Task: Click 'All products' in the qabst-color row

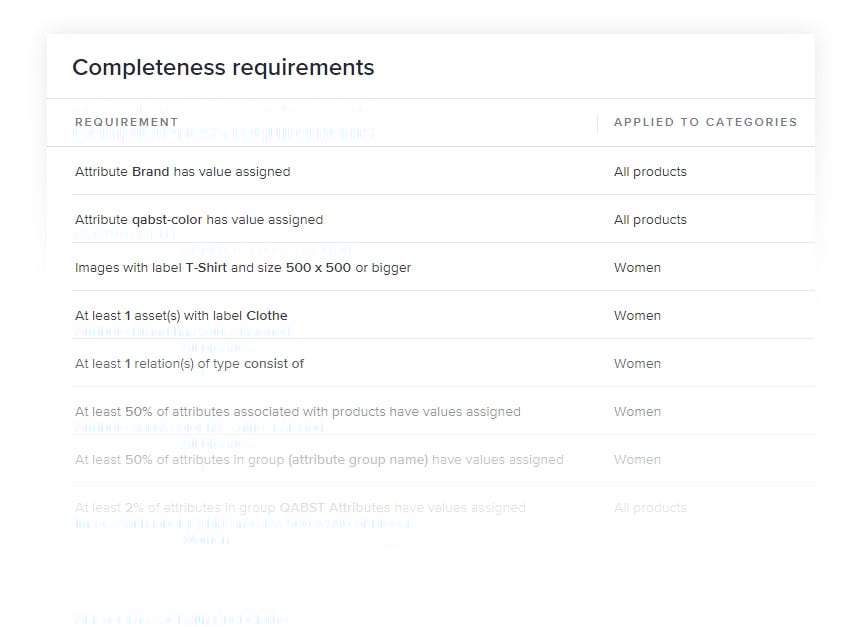Action: point(650,220)
